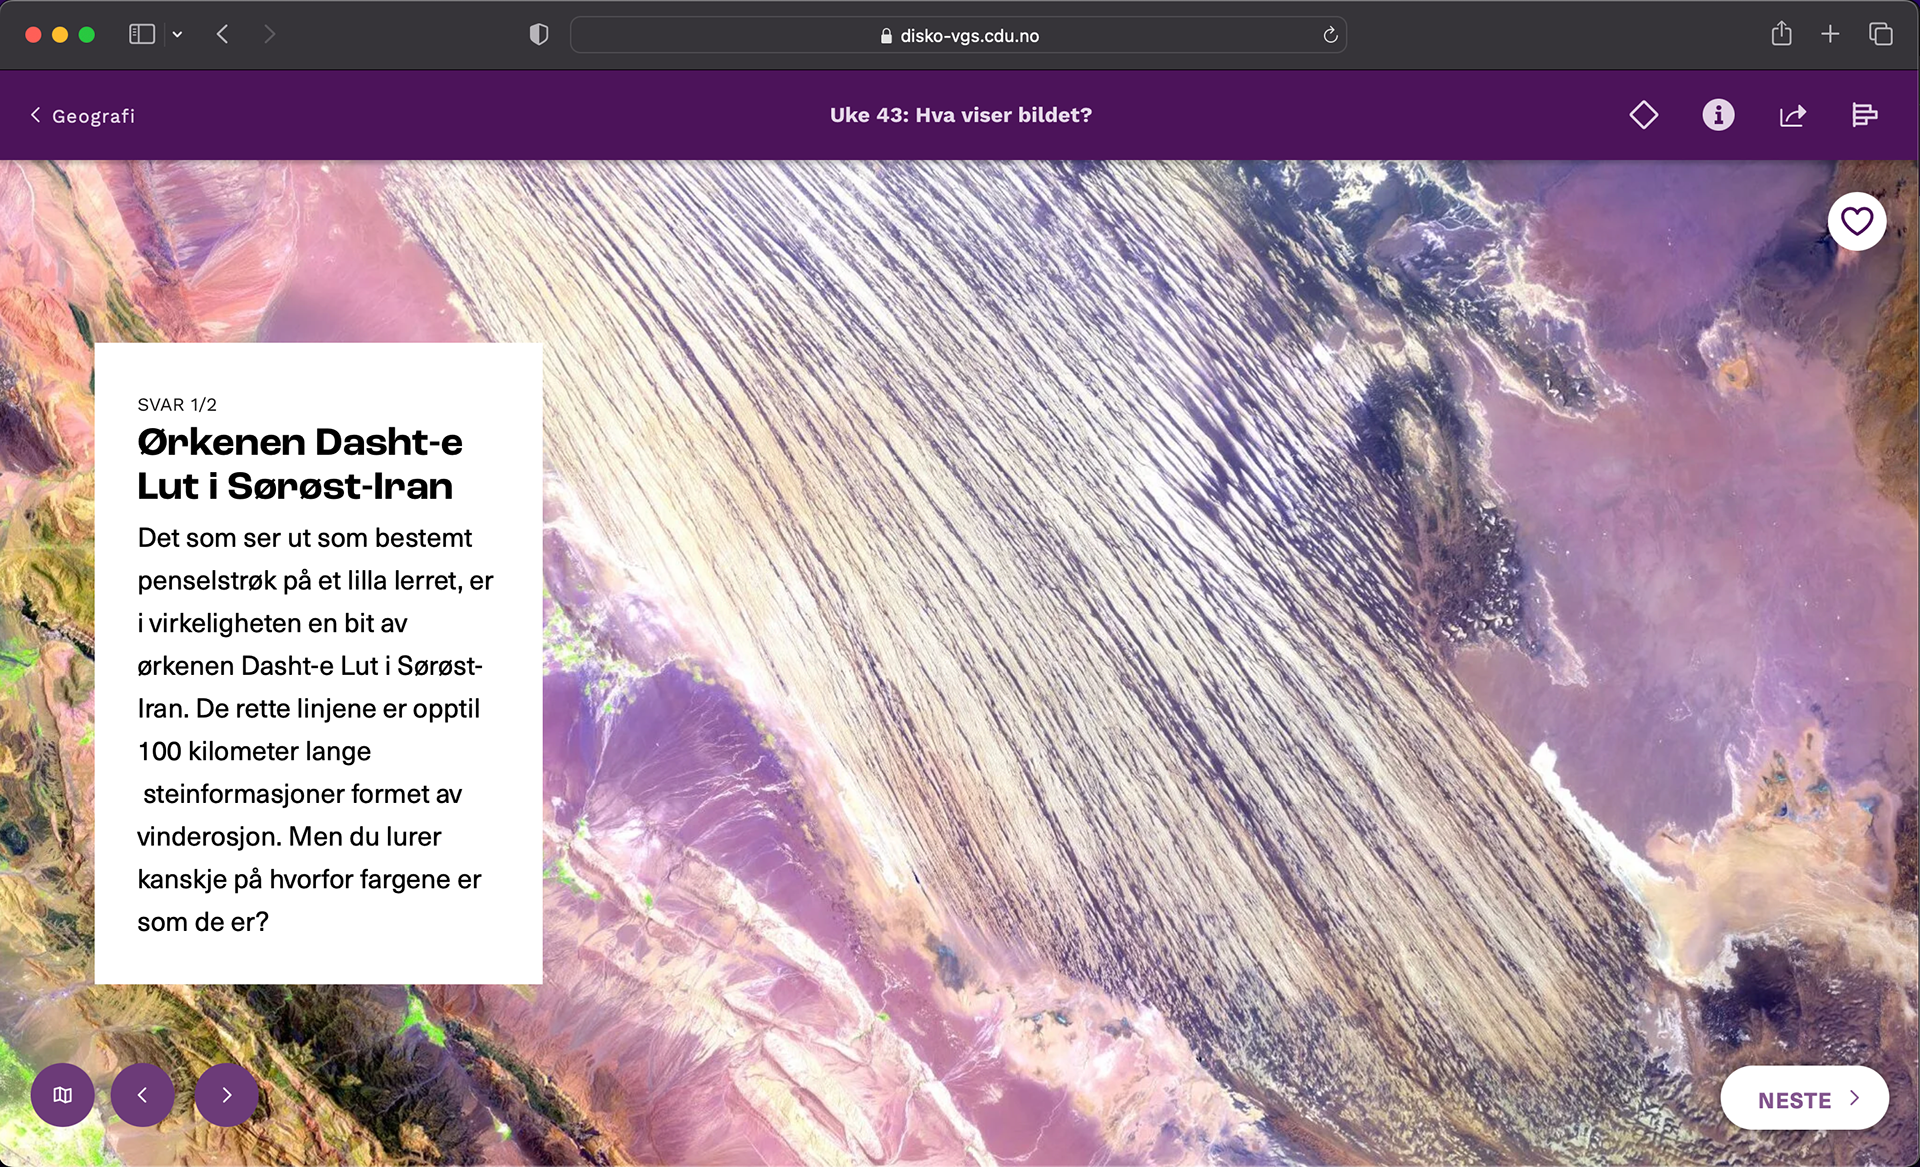The image size is (1920, 1167).
Task: Favorite the image with heart button
Action: [x=1857, y=221]
